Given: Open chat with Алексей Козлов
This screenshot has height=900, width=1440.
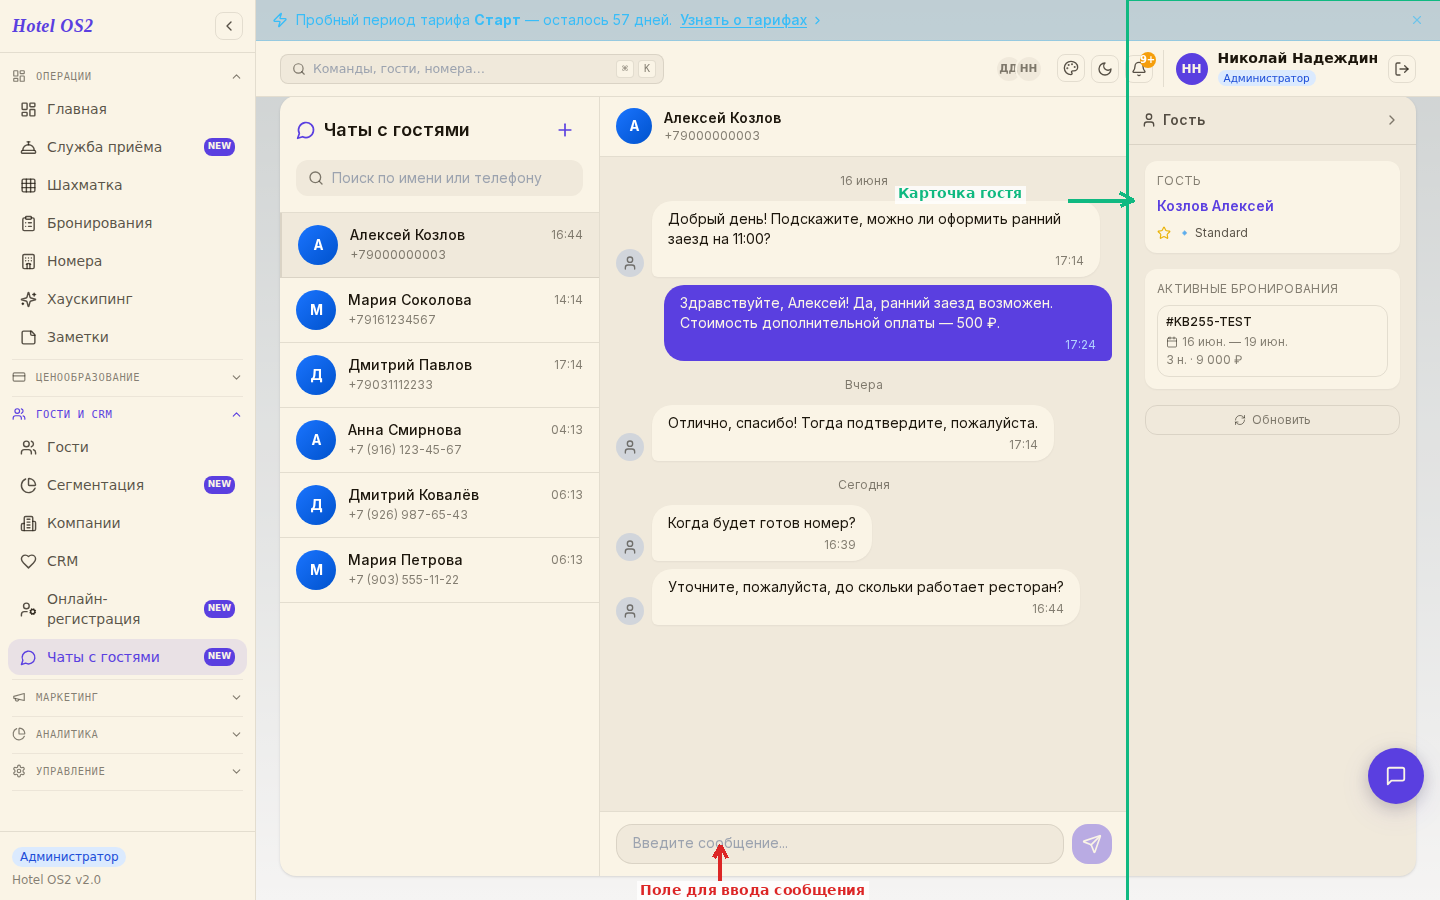Looking at the screenshot, I should (440, 245).
